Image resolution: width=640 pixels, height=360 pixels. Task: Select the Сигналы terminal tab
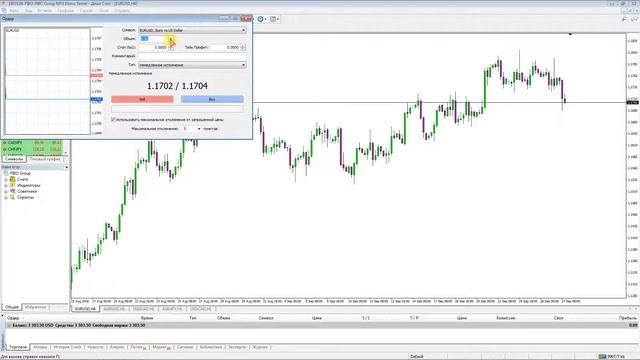click(185, 347)
